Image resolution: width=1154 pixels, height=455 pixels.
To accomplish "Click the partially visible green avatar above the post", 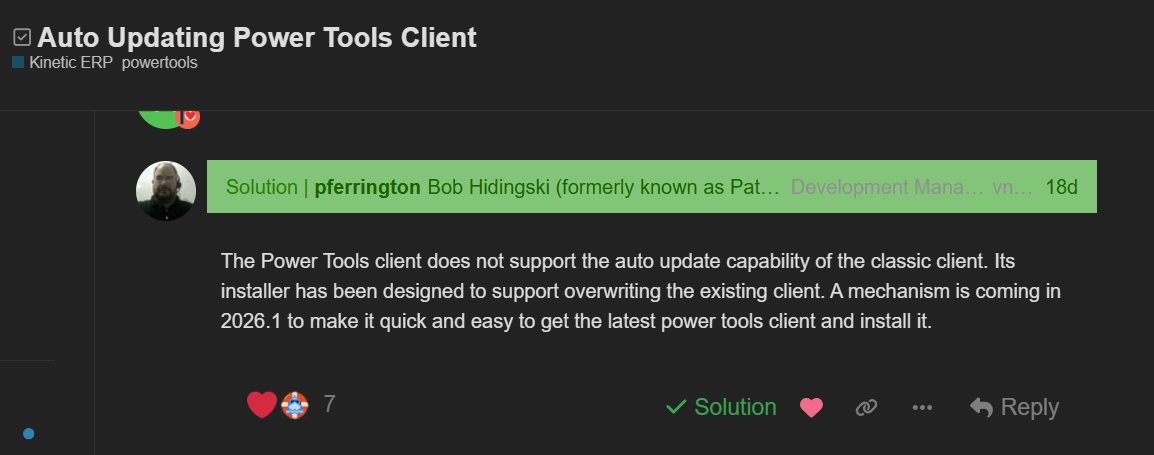I will pyautogui.click(x=160, y=120).
